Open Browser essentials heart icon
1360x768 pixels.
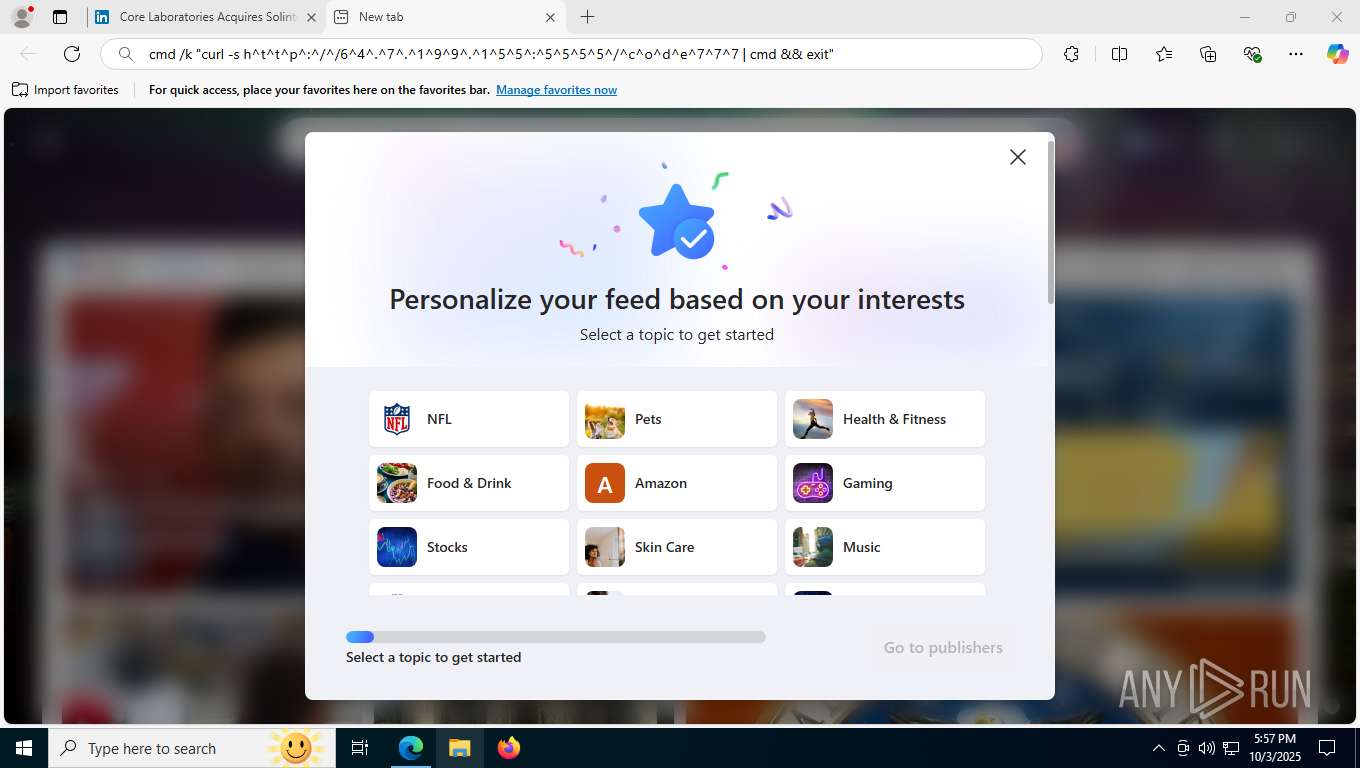coord(1252,54)
